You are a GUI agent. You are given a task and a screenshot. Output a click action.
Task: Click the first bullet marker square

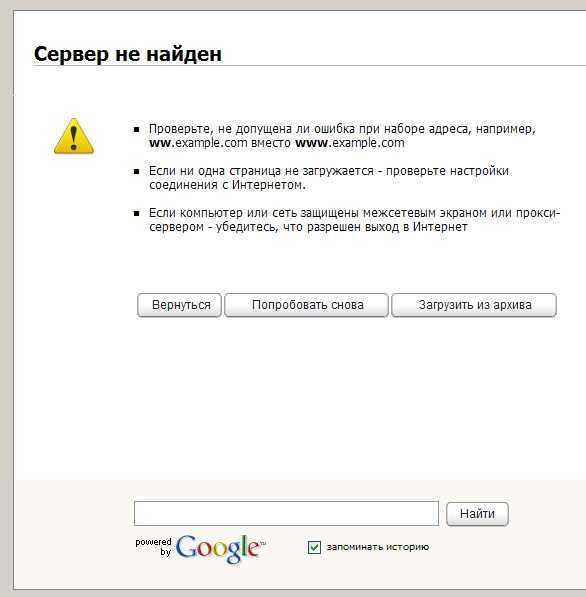coord(136,130)
